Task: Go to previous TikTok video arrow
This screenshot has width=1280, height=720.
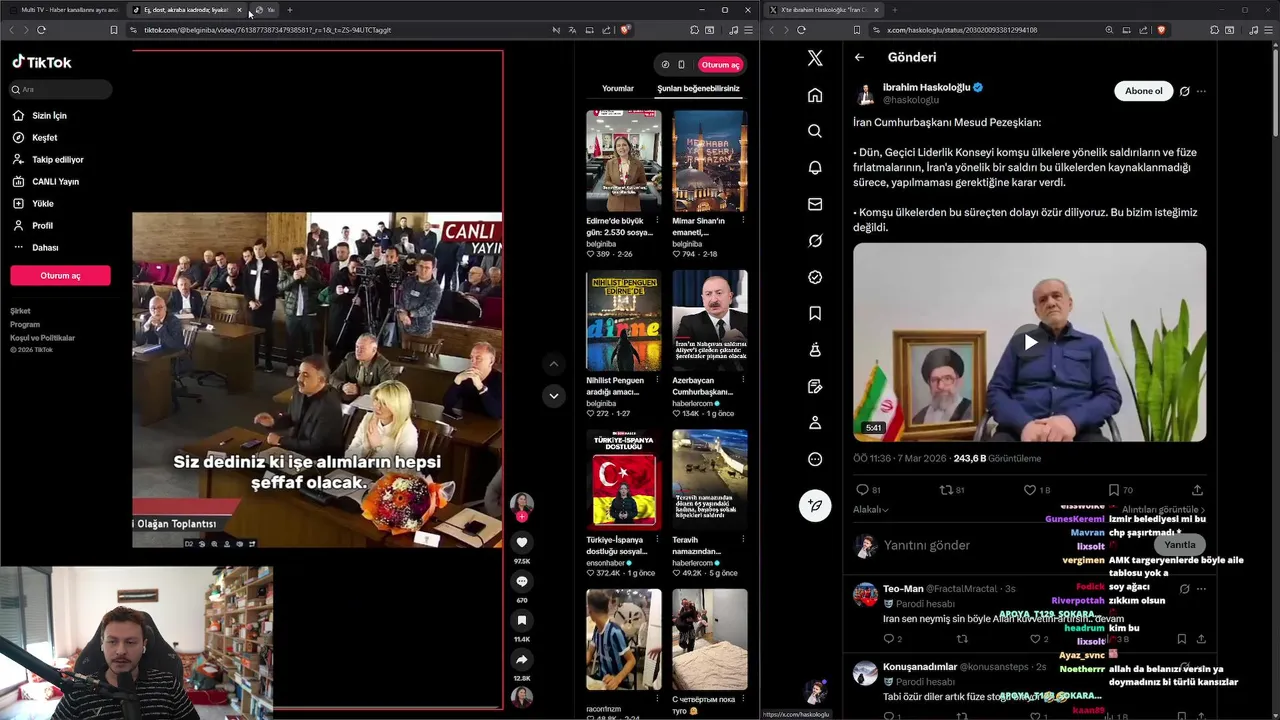Action: point(554,364)
